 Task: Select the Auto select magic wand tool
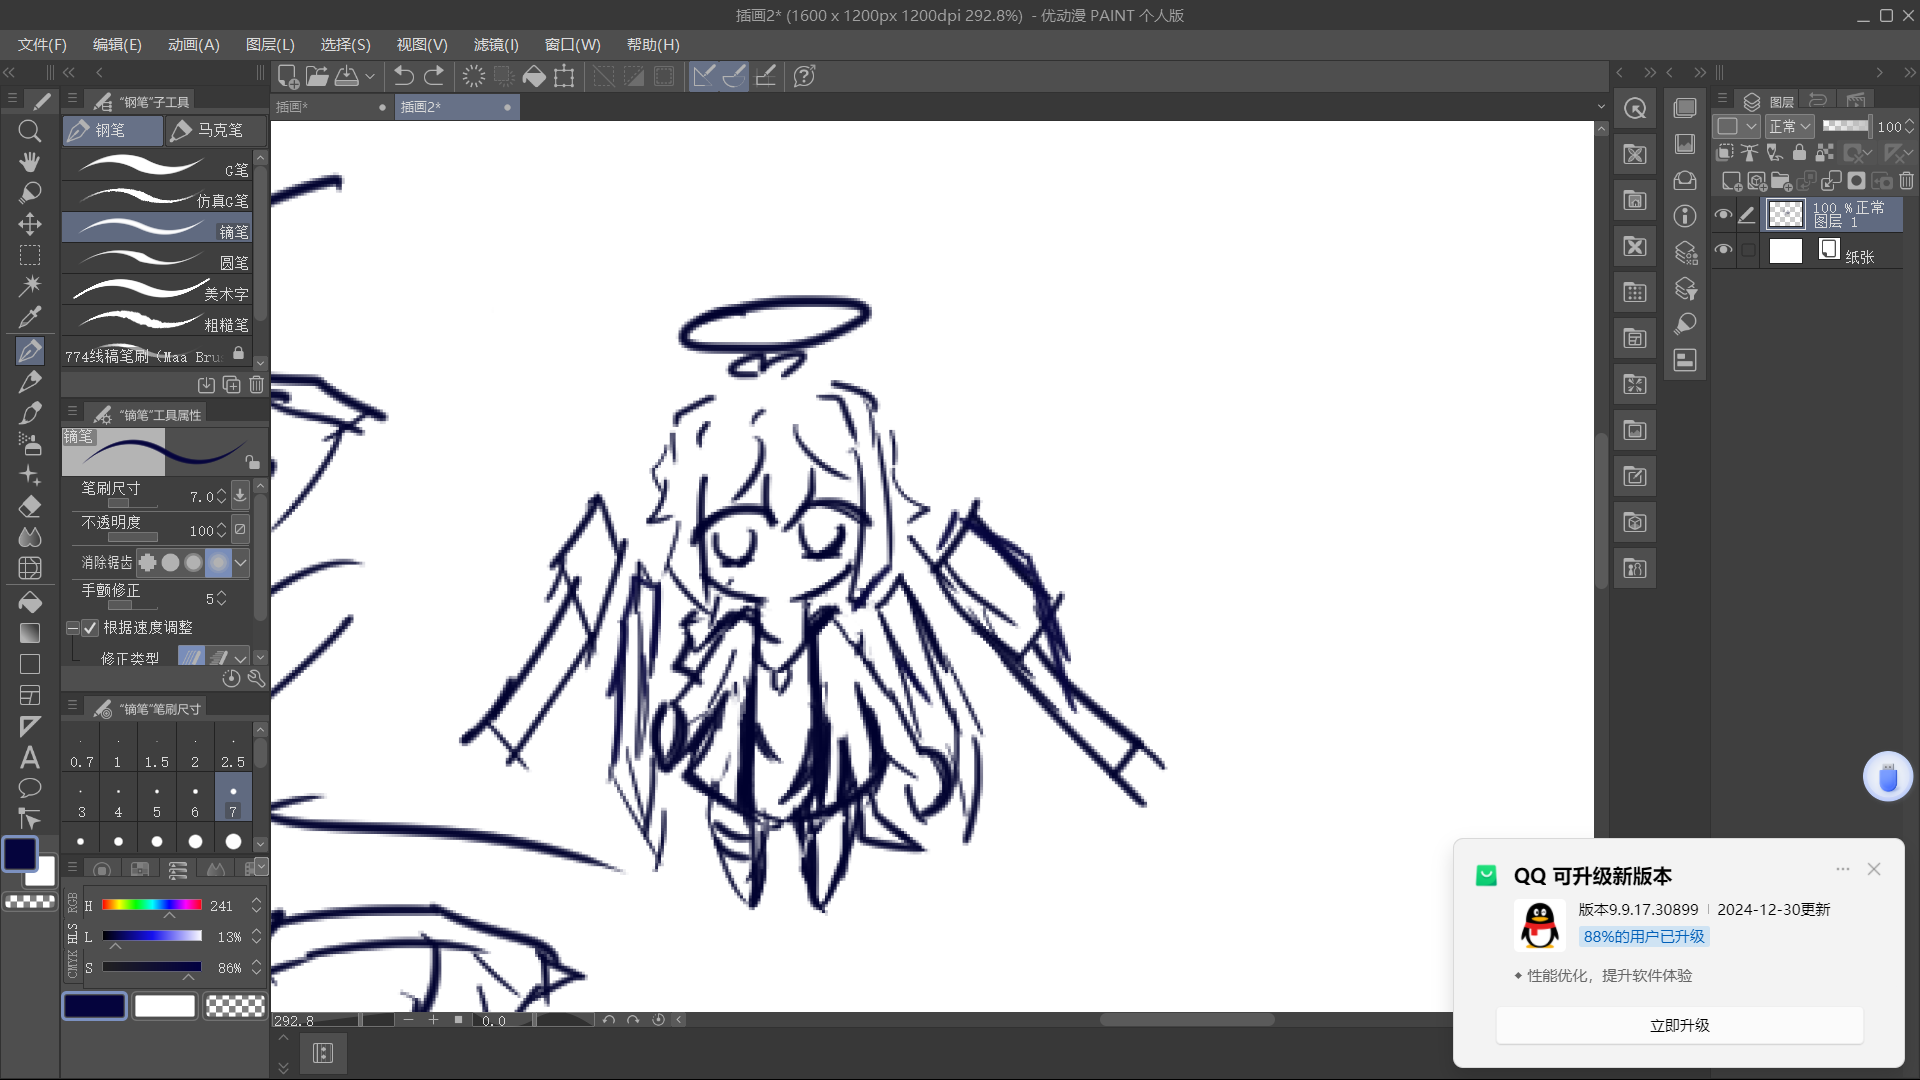click(30, 286)
